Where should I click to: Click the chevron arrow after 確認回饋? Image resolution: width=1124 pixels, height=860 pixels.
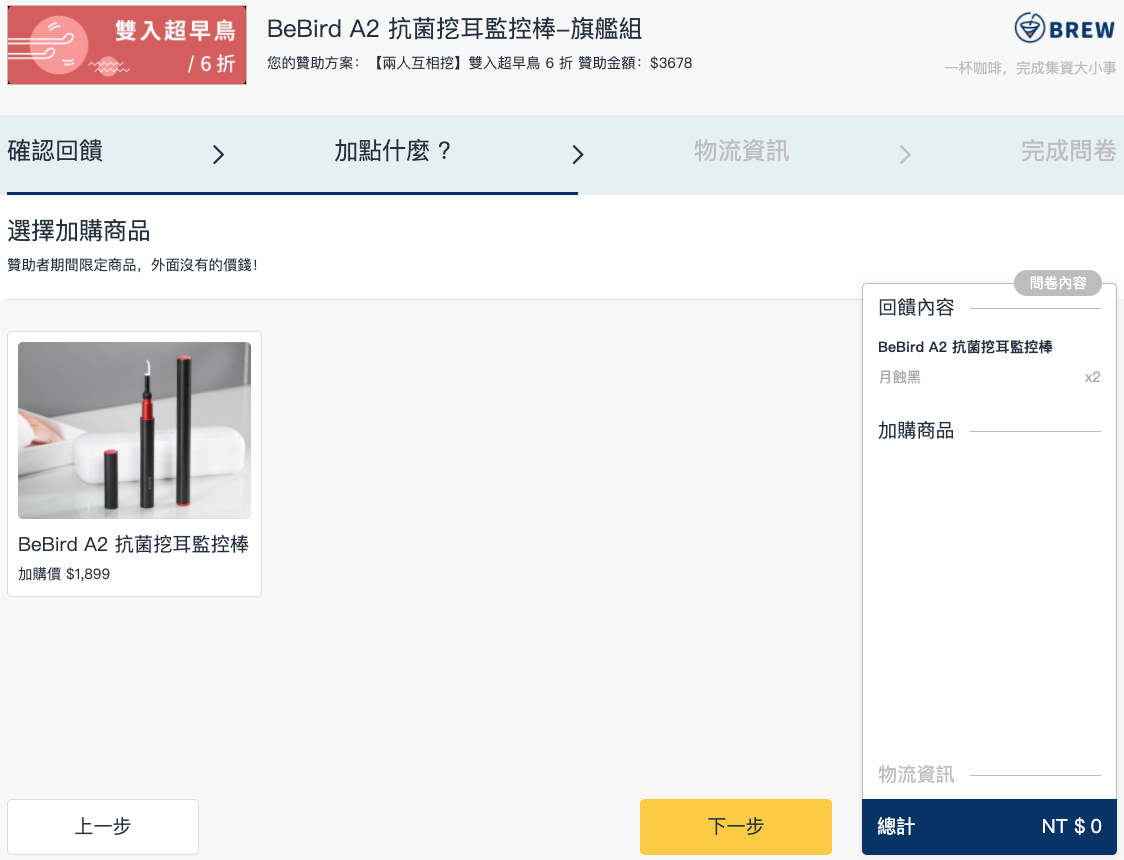[219, 154]
